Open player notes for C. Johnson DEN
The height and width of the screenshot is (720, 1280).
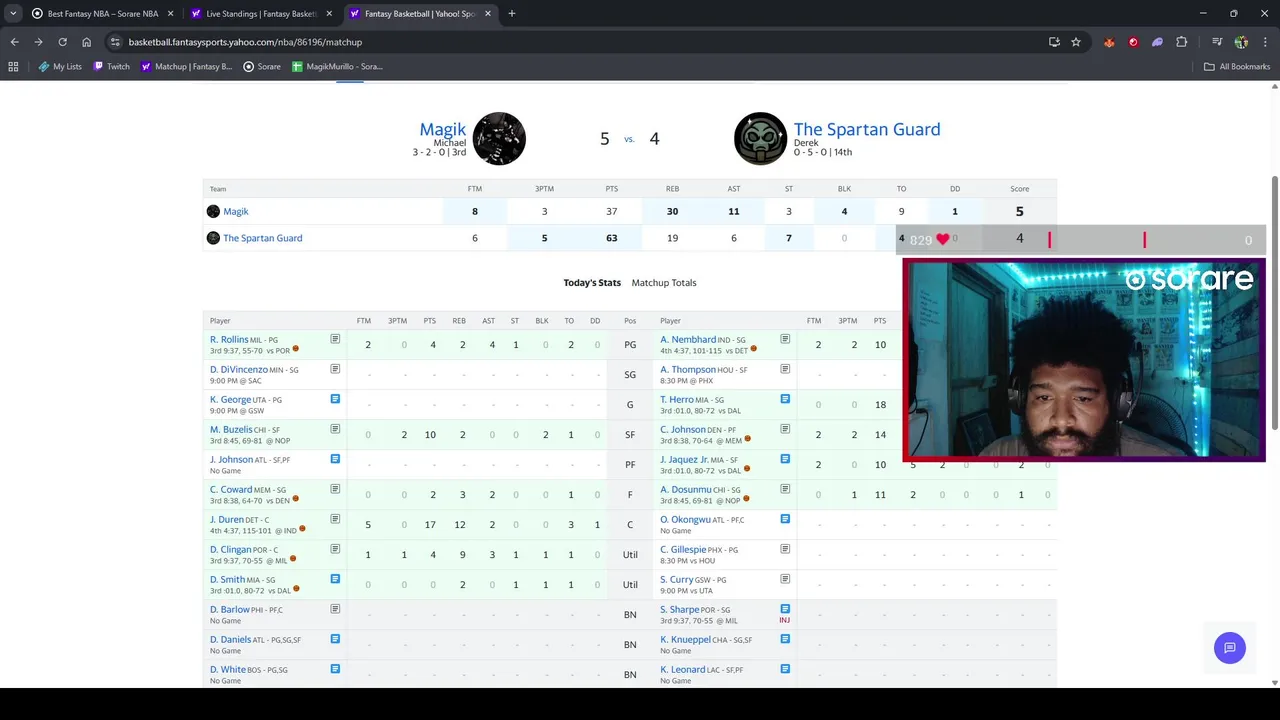(x=785, y=429)
